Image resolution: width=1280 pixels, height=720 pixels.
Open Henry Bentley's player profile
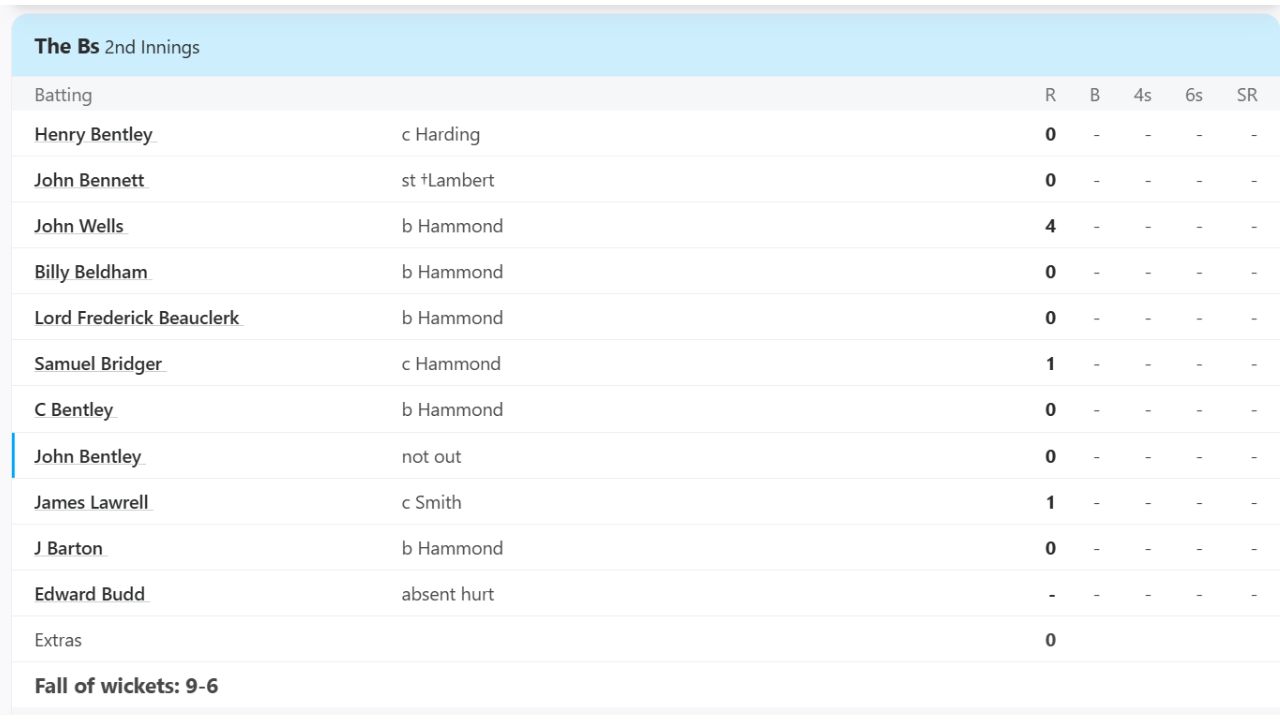[x=94, y=134]
